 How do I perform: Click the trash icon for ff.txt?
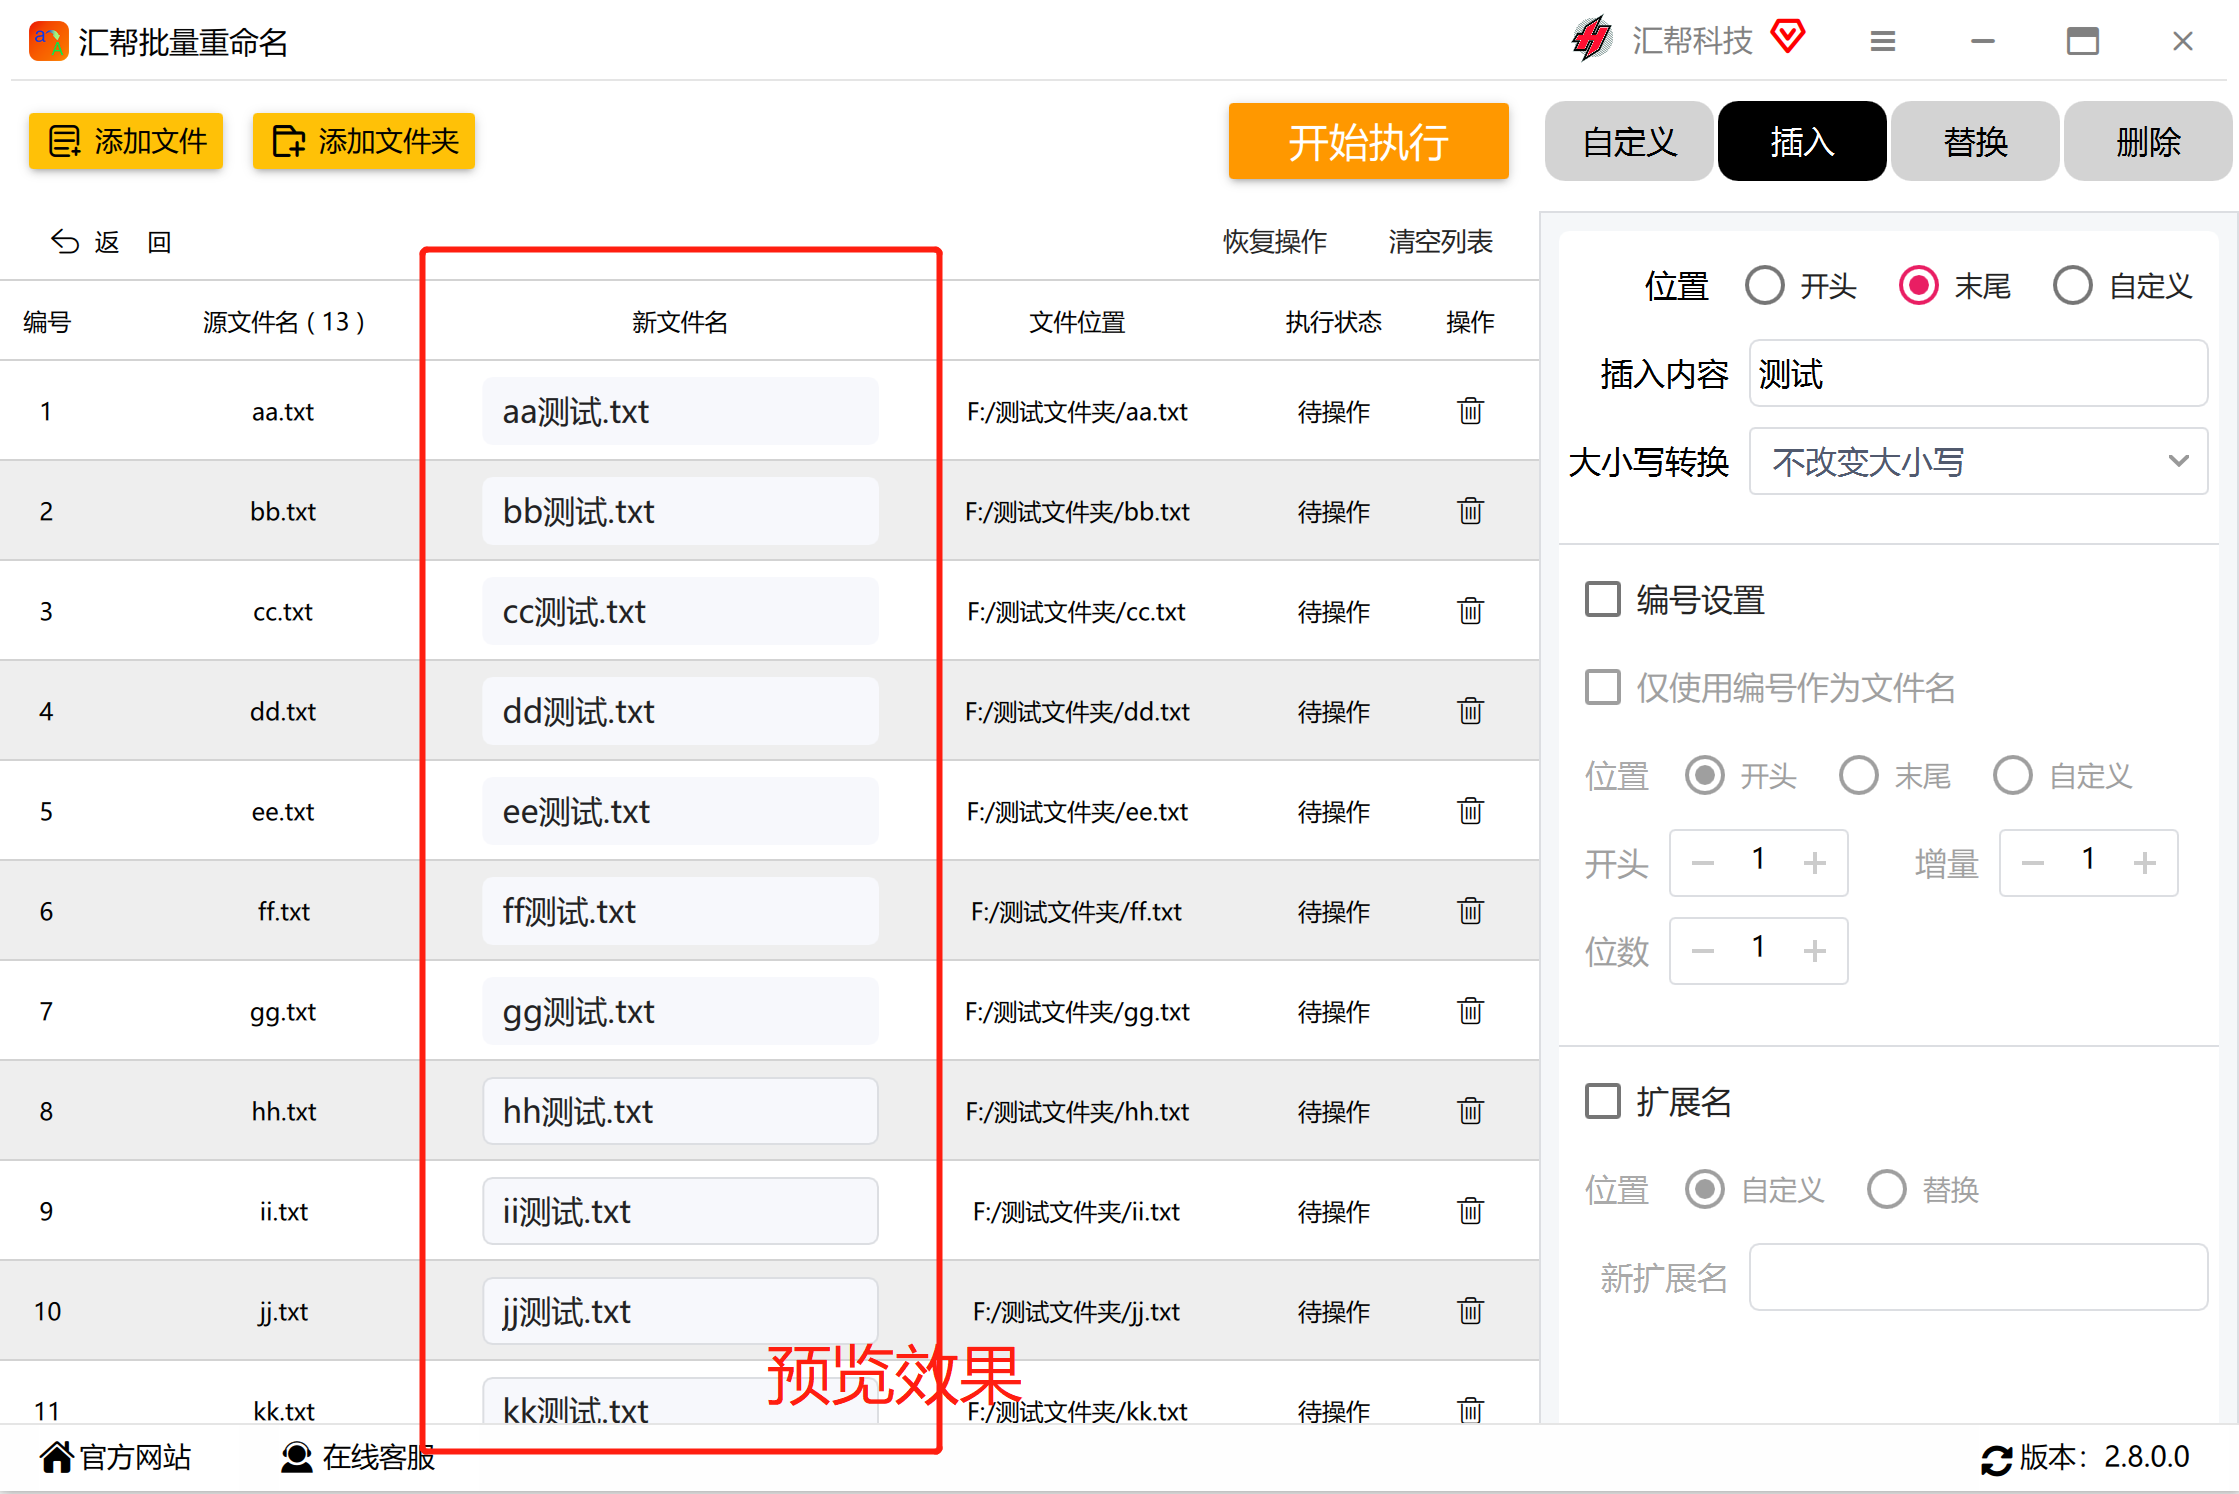pos(1470,911)
